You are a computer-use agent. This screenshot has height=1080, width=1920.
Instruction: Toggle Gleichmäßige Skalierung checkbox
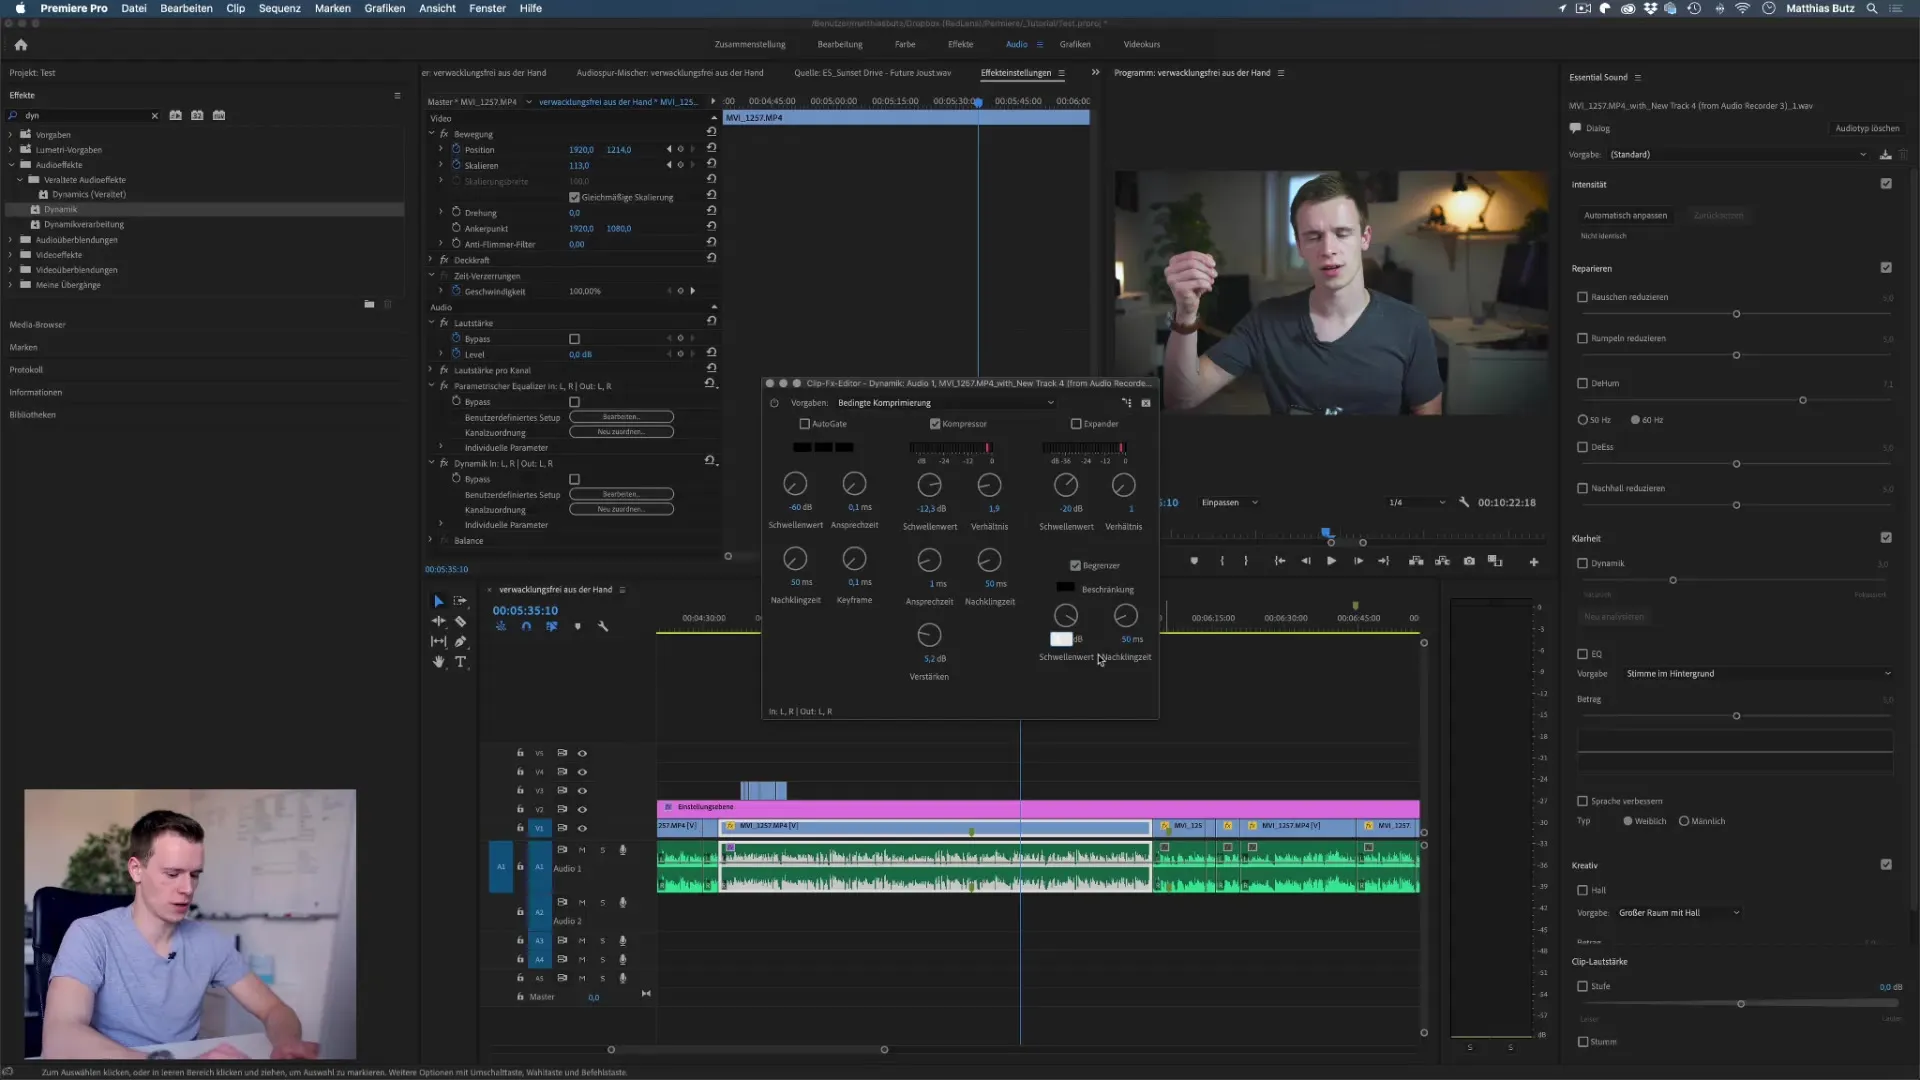574,198
